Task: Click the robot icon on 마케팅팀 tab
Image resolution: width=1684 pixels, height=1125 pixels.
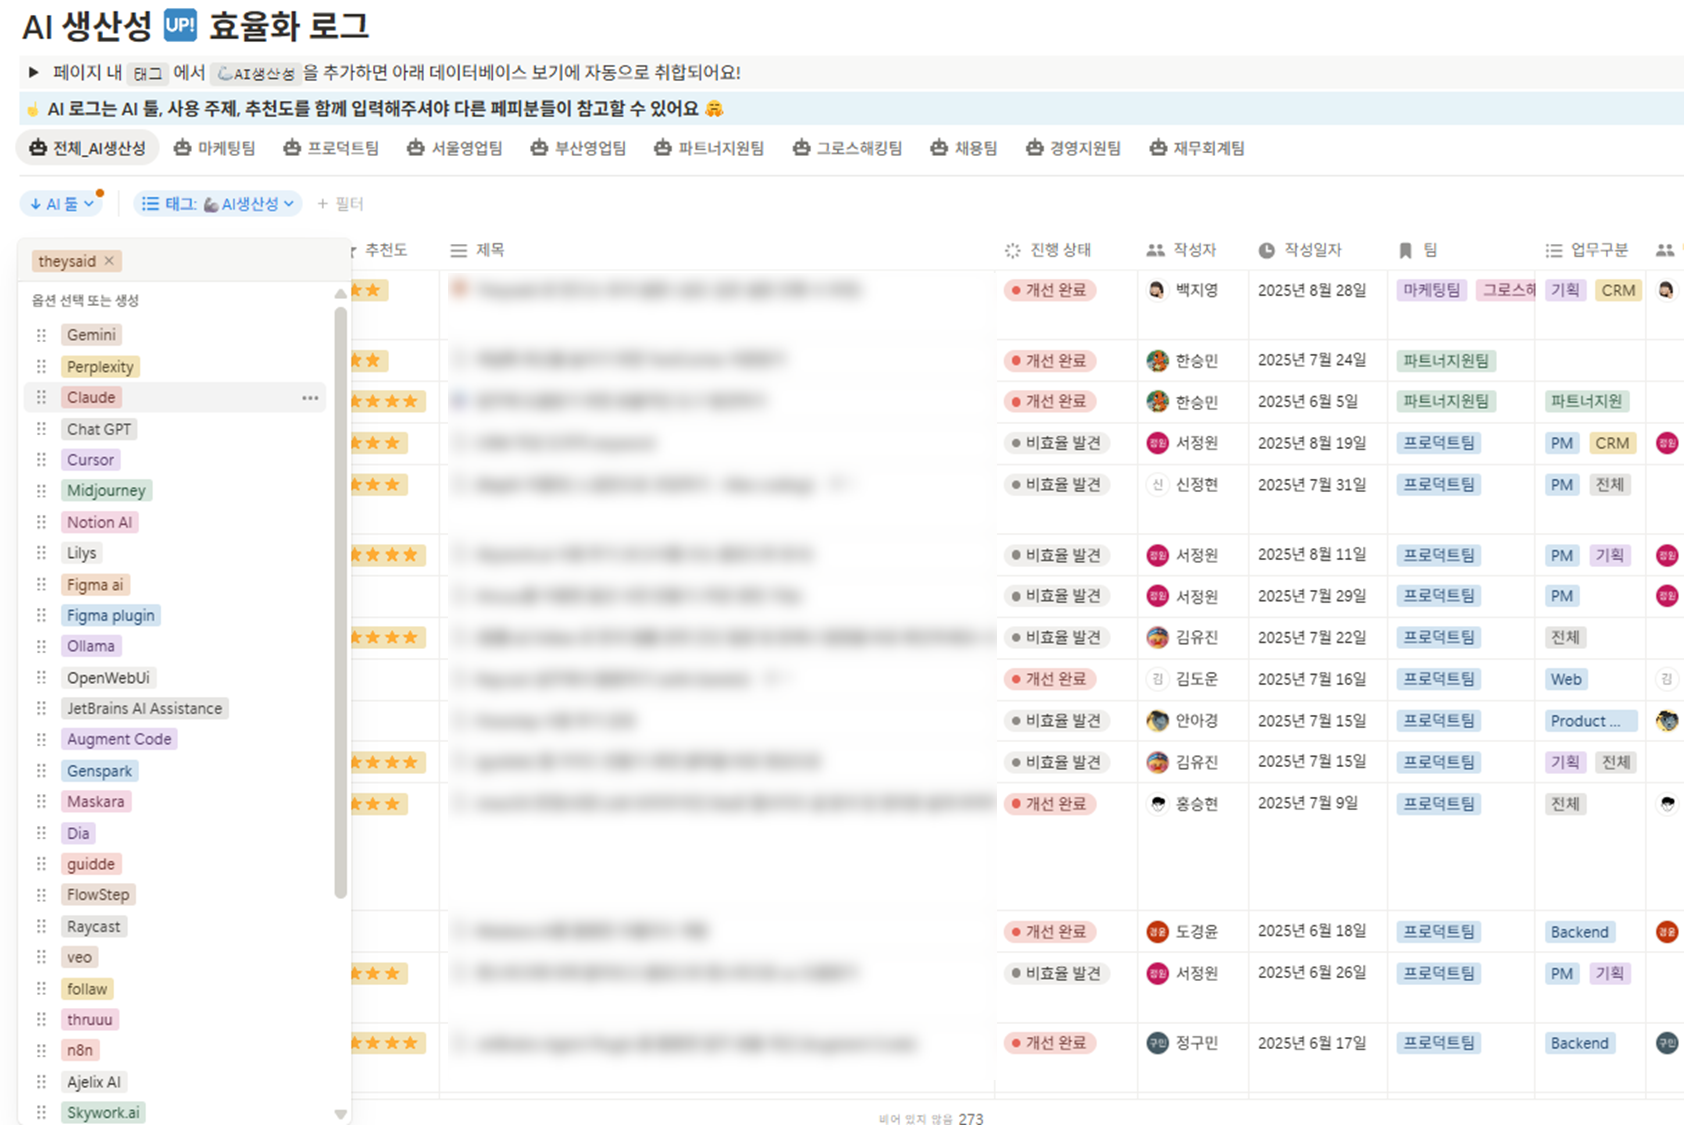Action: [x=182, y=148]
